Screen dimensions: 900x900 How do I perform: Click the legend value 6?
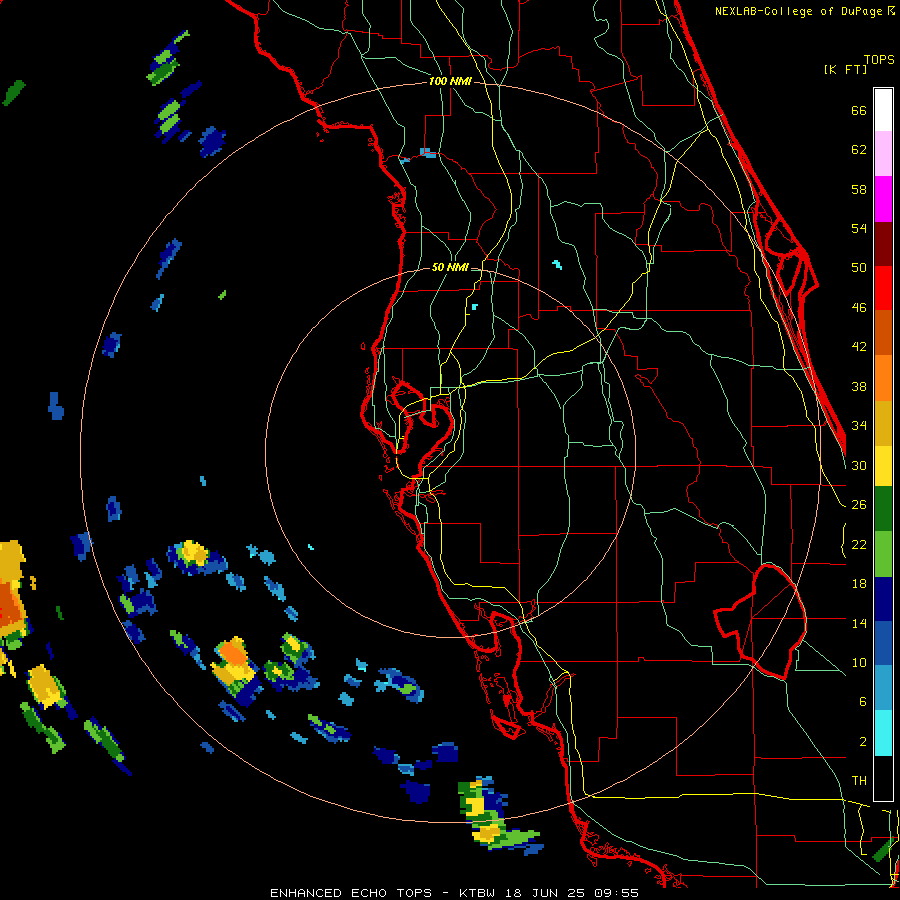[862, 702]
